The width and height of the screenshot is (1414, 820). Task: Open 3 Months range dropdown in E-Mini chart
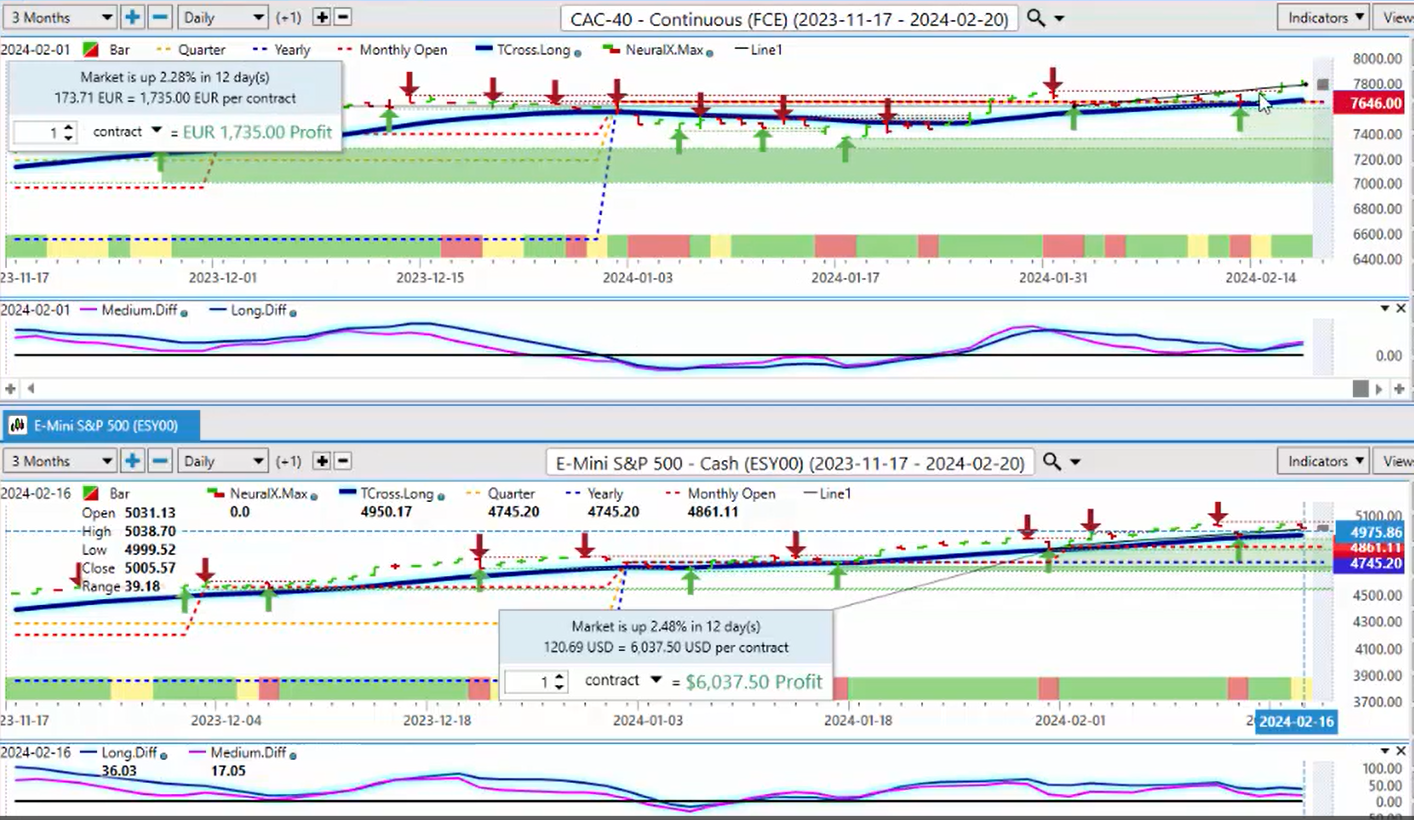click(59, 461)
